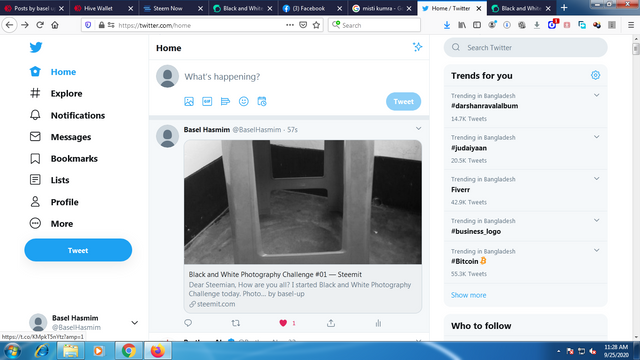
Task: Reload the current page
Action: tap(40, 25)
